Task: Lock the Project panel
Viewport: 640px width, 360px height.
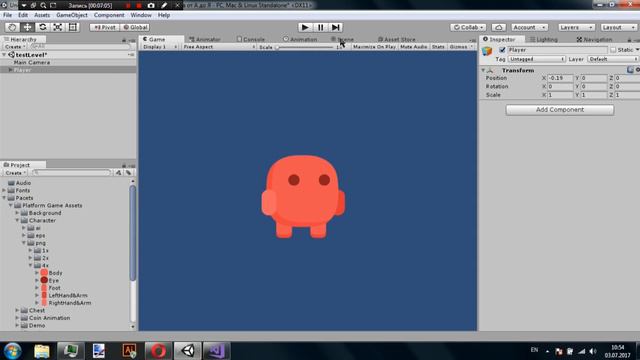Action: pyautogui.click(x=124, y=165)
